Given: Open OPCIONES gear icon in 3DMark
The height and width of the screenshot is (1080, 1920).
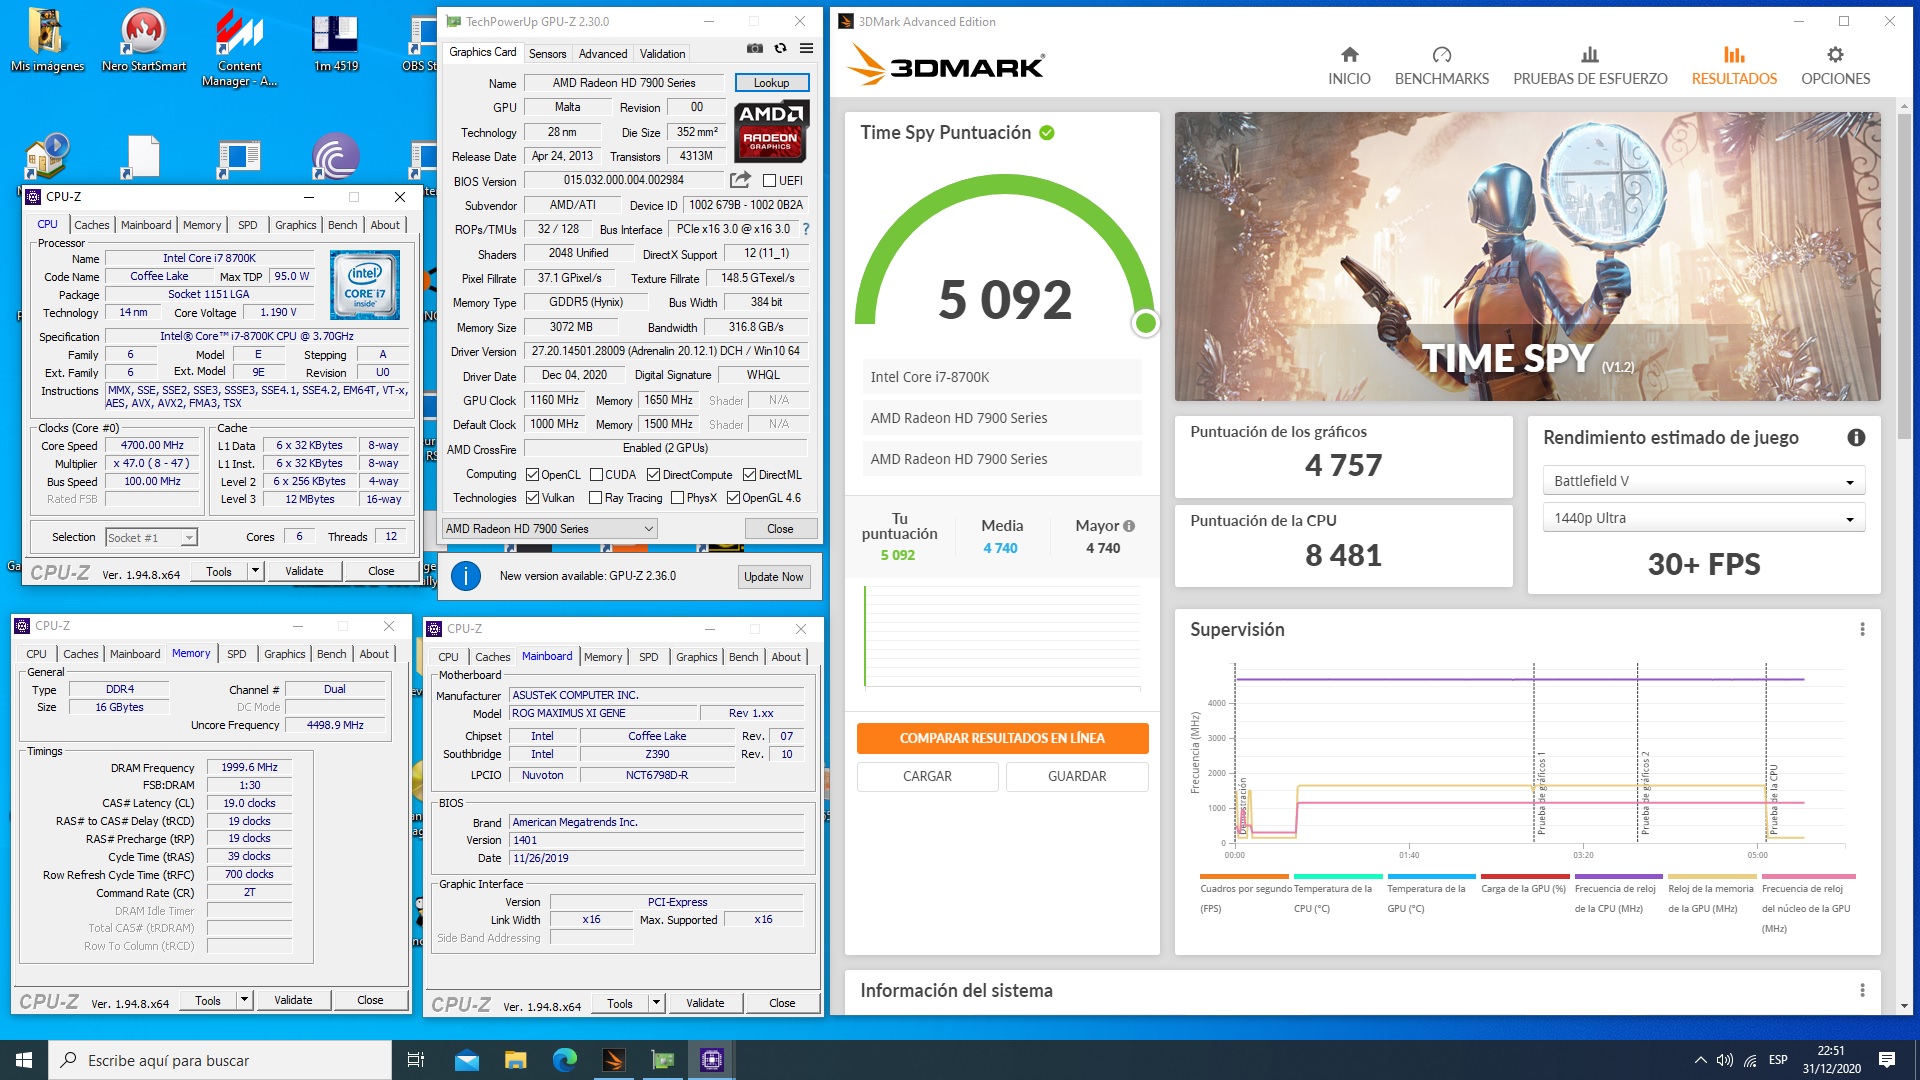Looking at the screenshot, I should (x=1835, y=54).
